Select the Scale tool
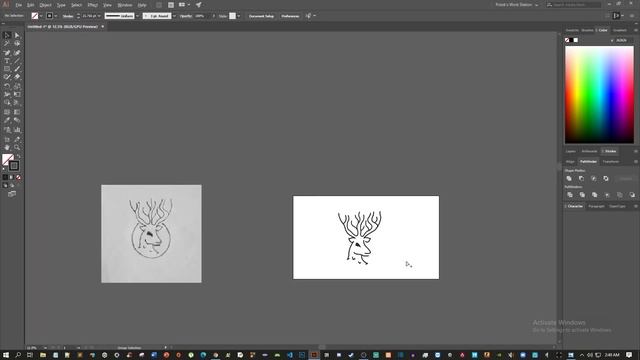 coord(17,86)
